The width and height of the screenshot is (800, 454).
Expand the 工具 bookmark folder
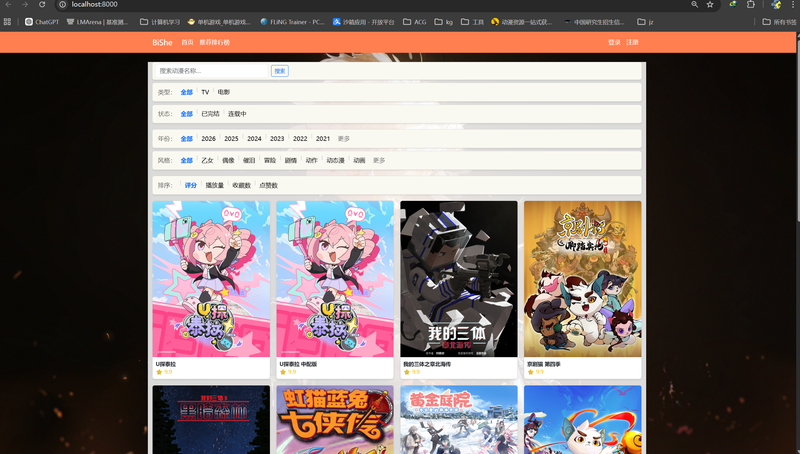tap(472, 22)
